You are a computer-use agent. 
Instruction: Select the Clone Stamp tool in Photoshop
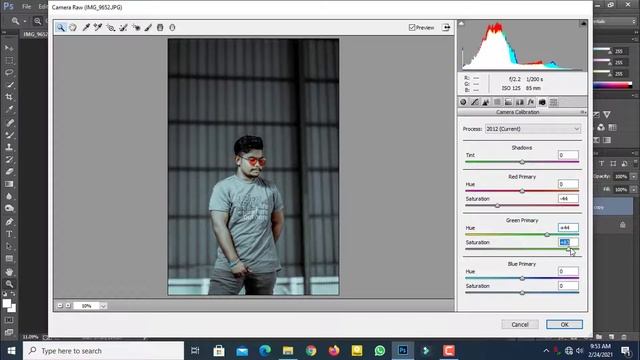pos(9,147)
